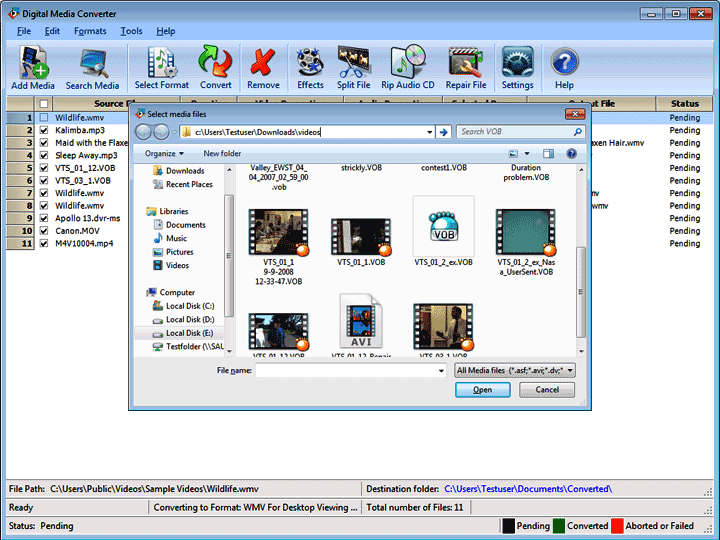Viewport: 720px width, 540px height.
Task: Click the Cancel button in the dialog
Action: point(547,390)
